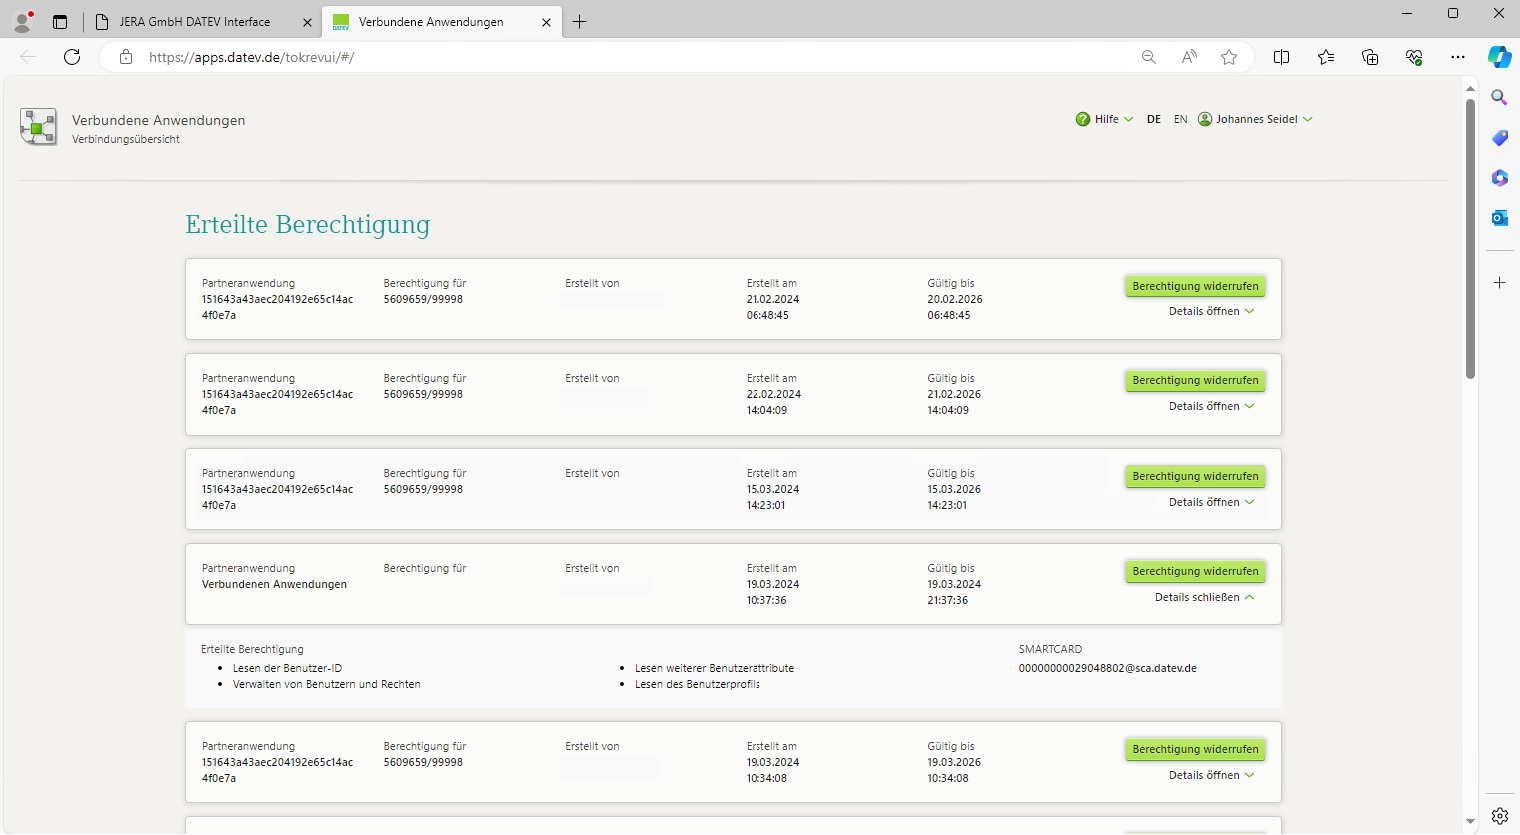The height and width of the screenshot is (835, 1520).
Task: Expand details of the 21.02.2024 permission
Action: [1211, 311]
